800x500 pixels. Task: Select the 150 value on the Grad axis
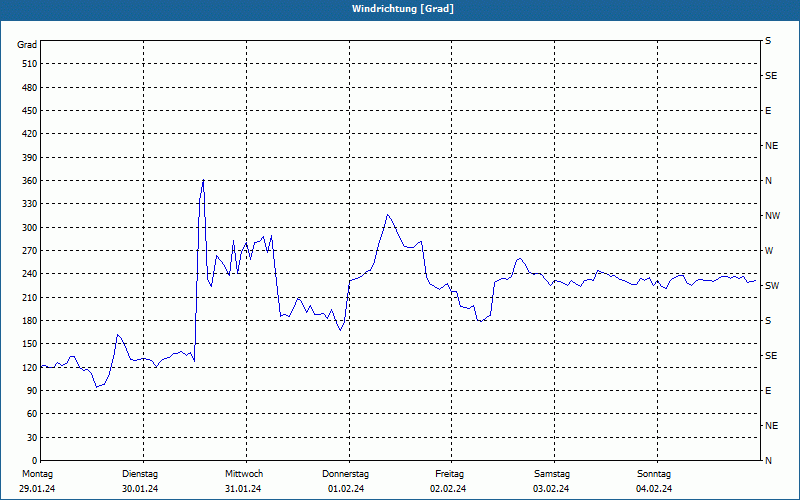(29, 344)
